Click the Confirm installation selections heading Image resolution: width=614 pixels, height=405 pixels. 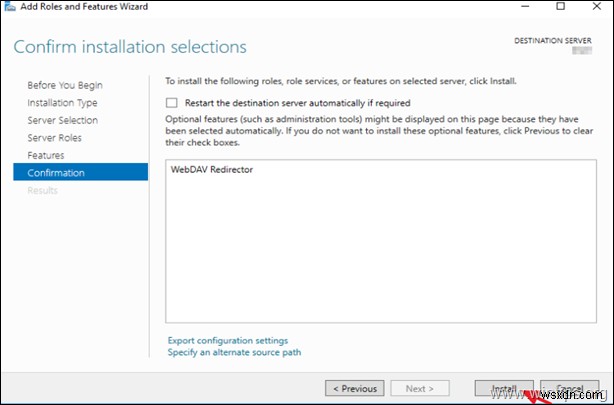(x=130, y=47)
